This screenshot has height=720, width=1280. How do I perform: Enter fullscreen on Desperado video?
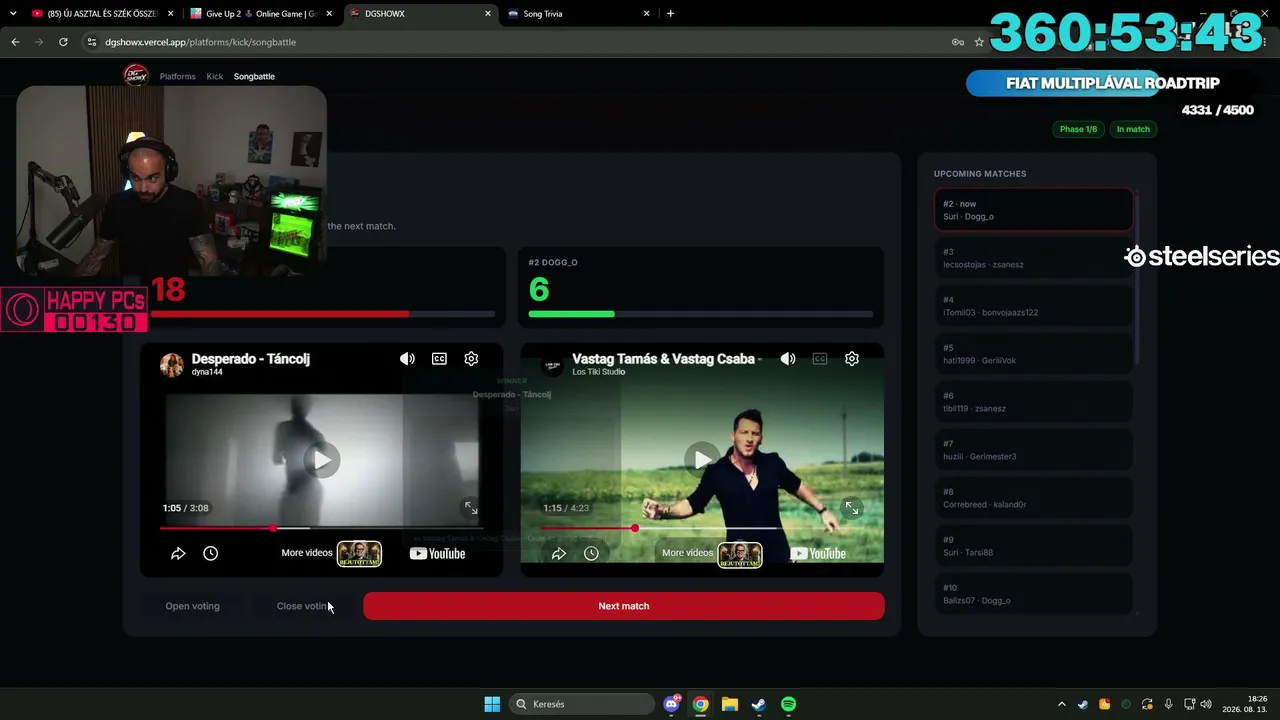coord(471,508)
